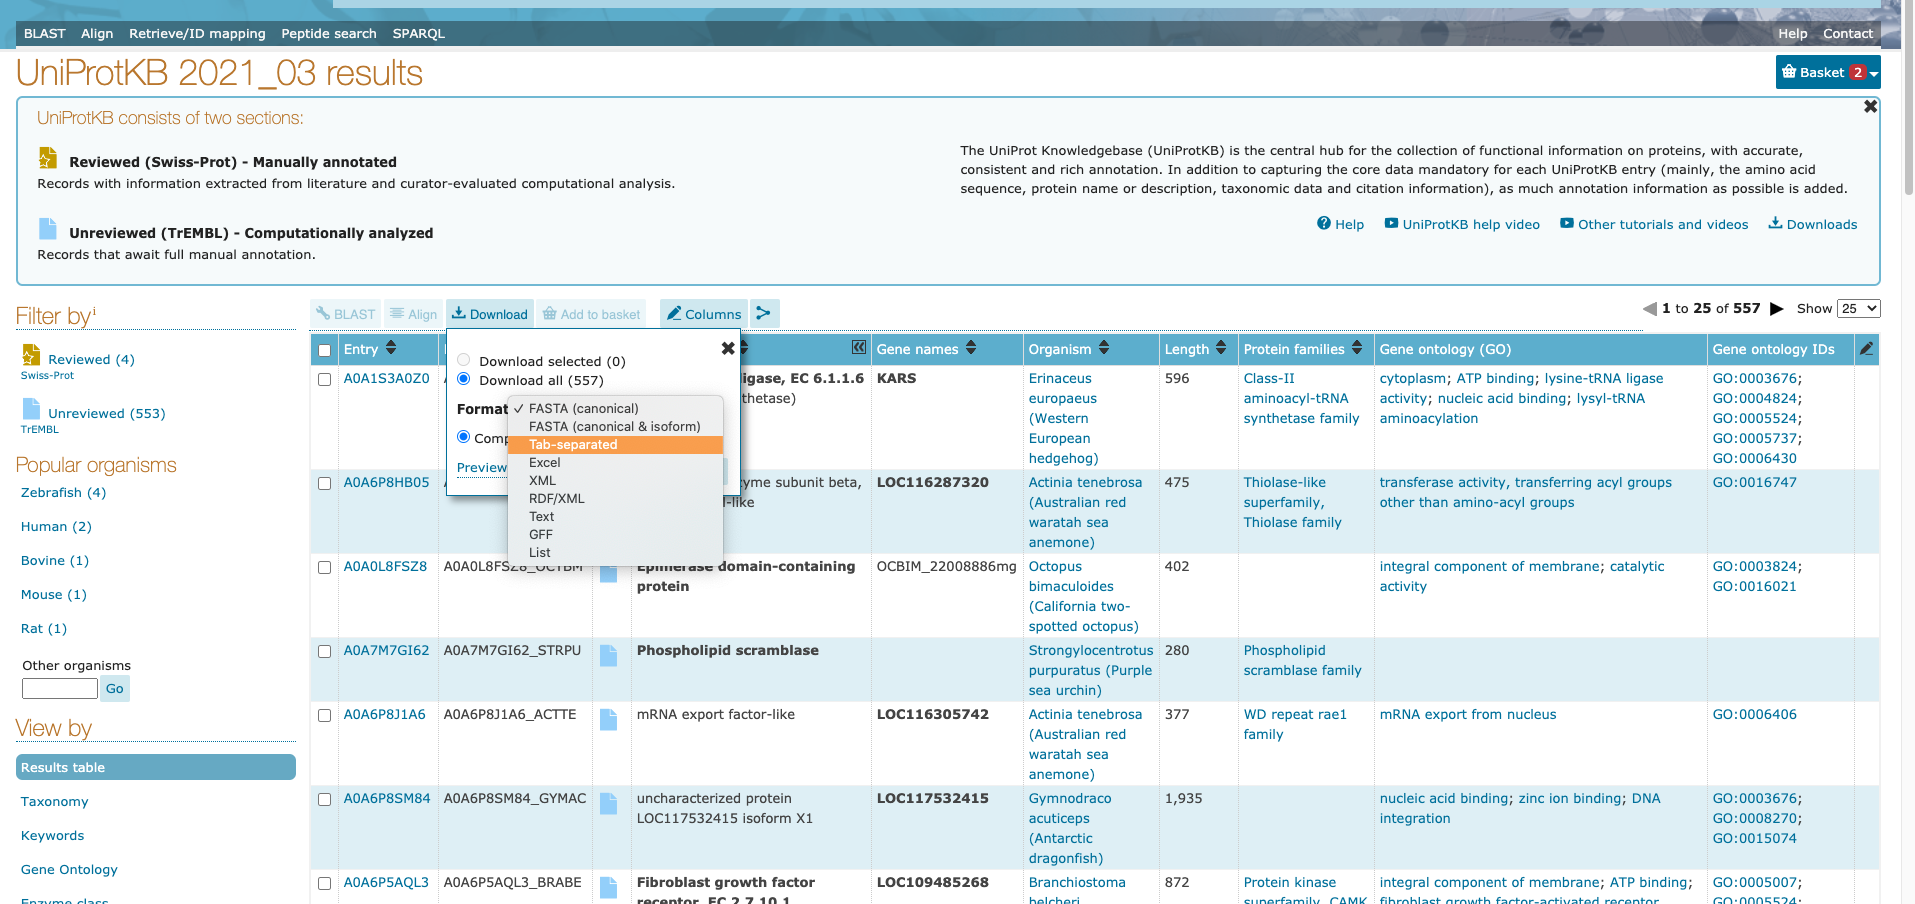Sort by Protein families column
The width and height of the screenshot is (1915, 904).
(x=1356, y=348)
